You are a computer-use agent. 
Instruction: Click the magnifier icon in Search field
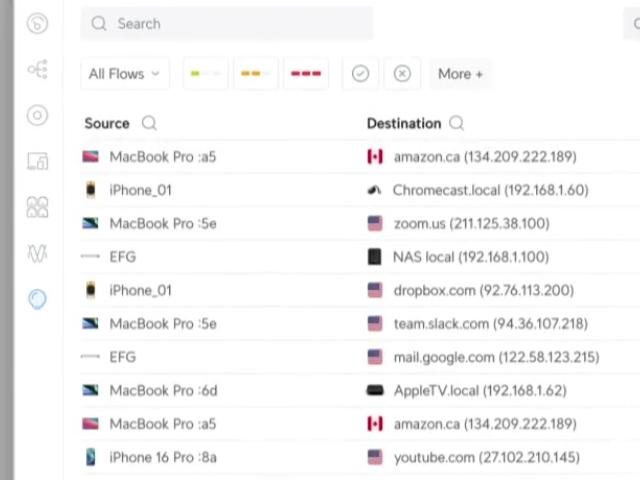99,24
